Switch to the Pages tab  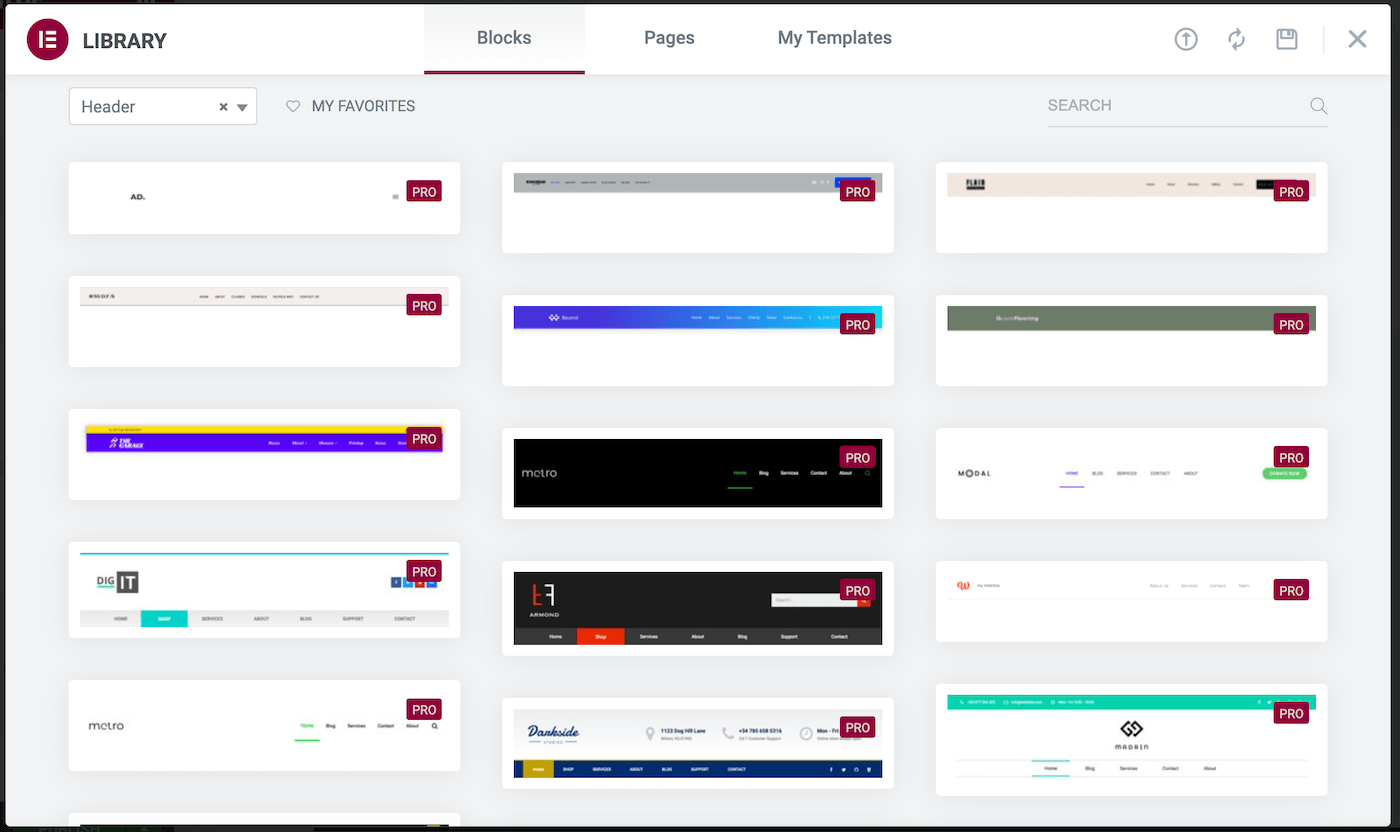click(669, 38)
